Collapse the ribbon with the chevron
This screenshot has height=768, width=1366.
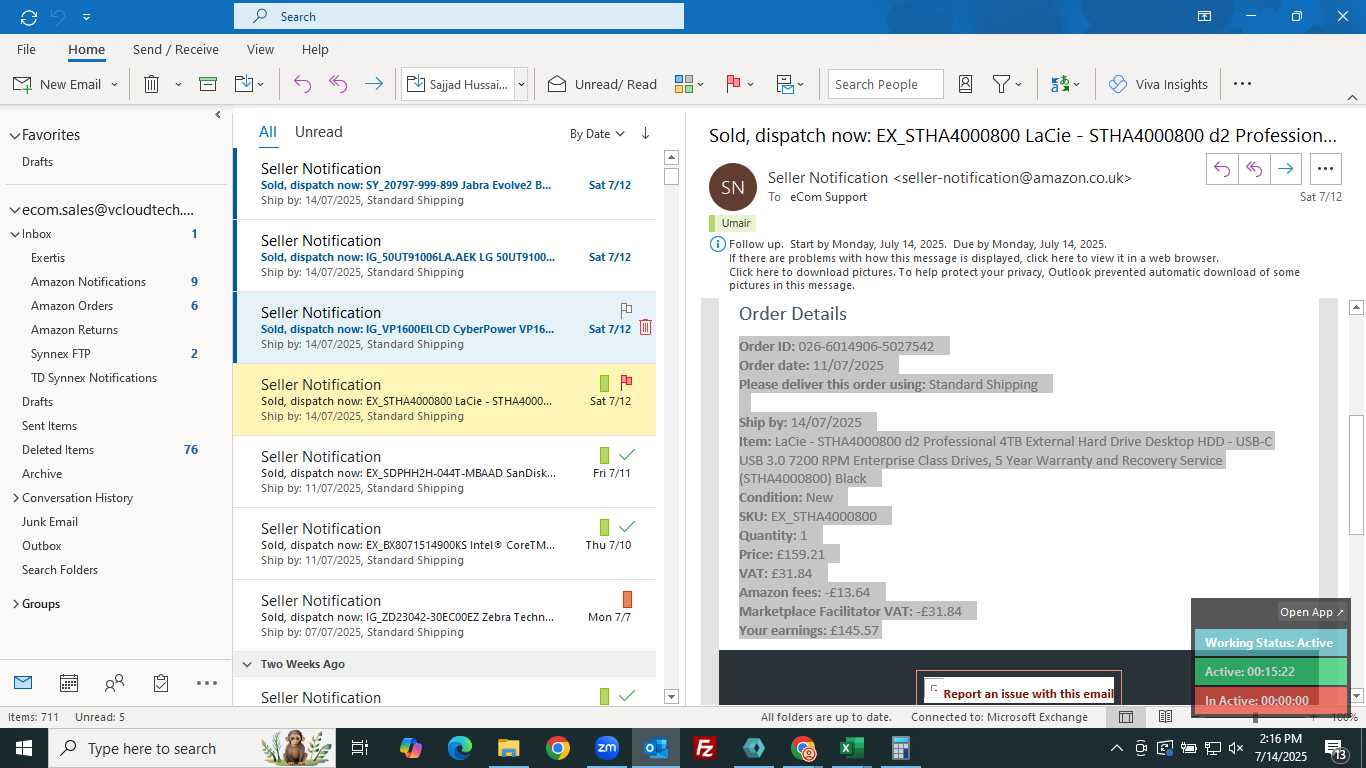1352,98
